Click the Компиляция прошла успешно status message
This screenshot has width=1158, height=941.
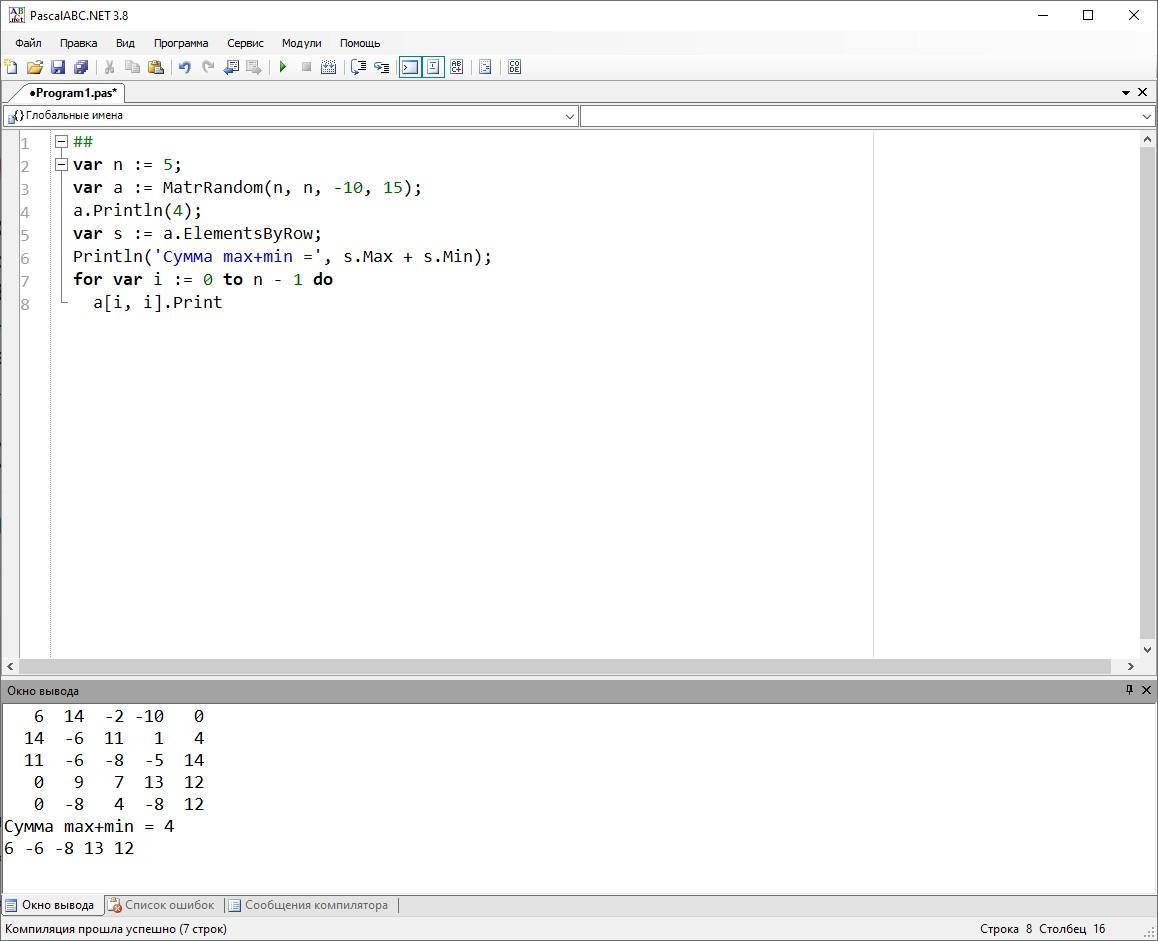[116, 929]
